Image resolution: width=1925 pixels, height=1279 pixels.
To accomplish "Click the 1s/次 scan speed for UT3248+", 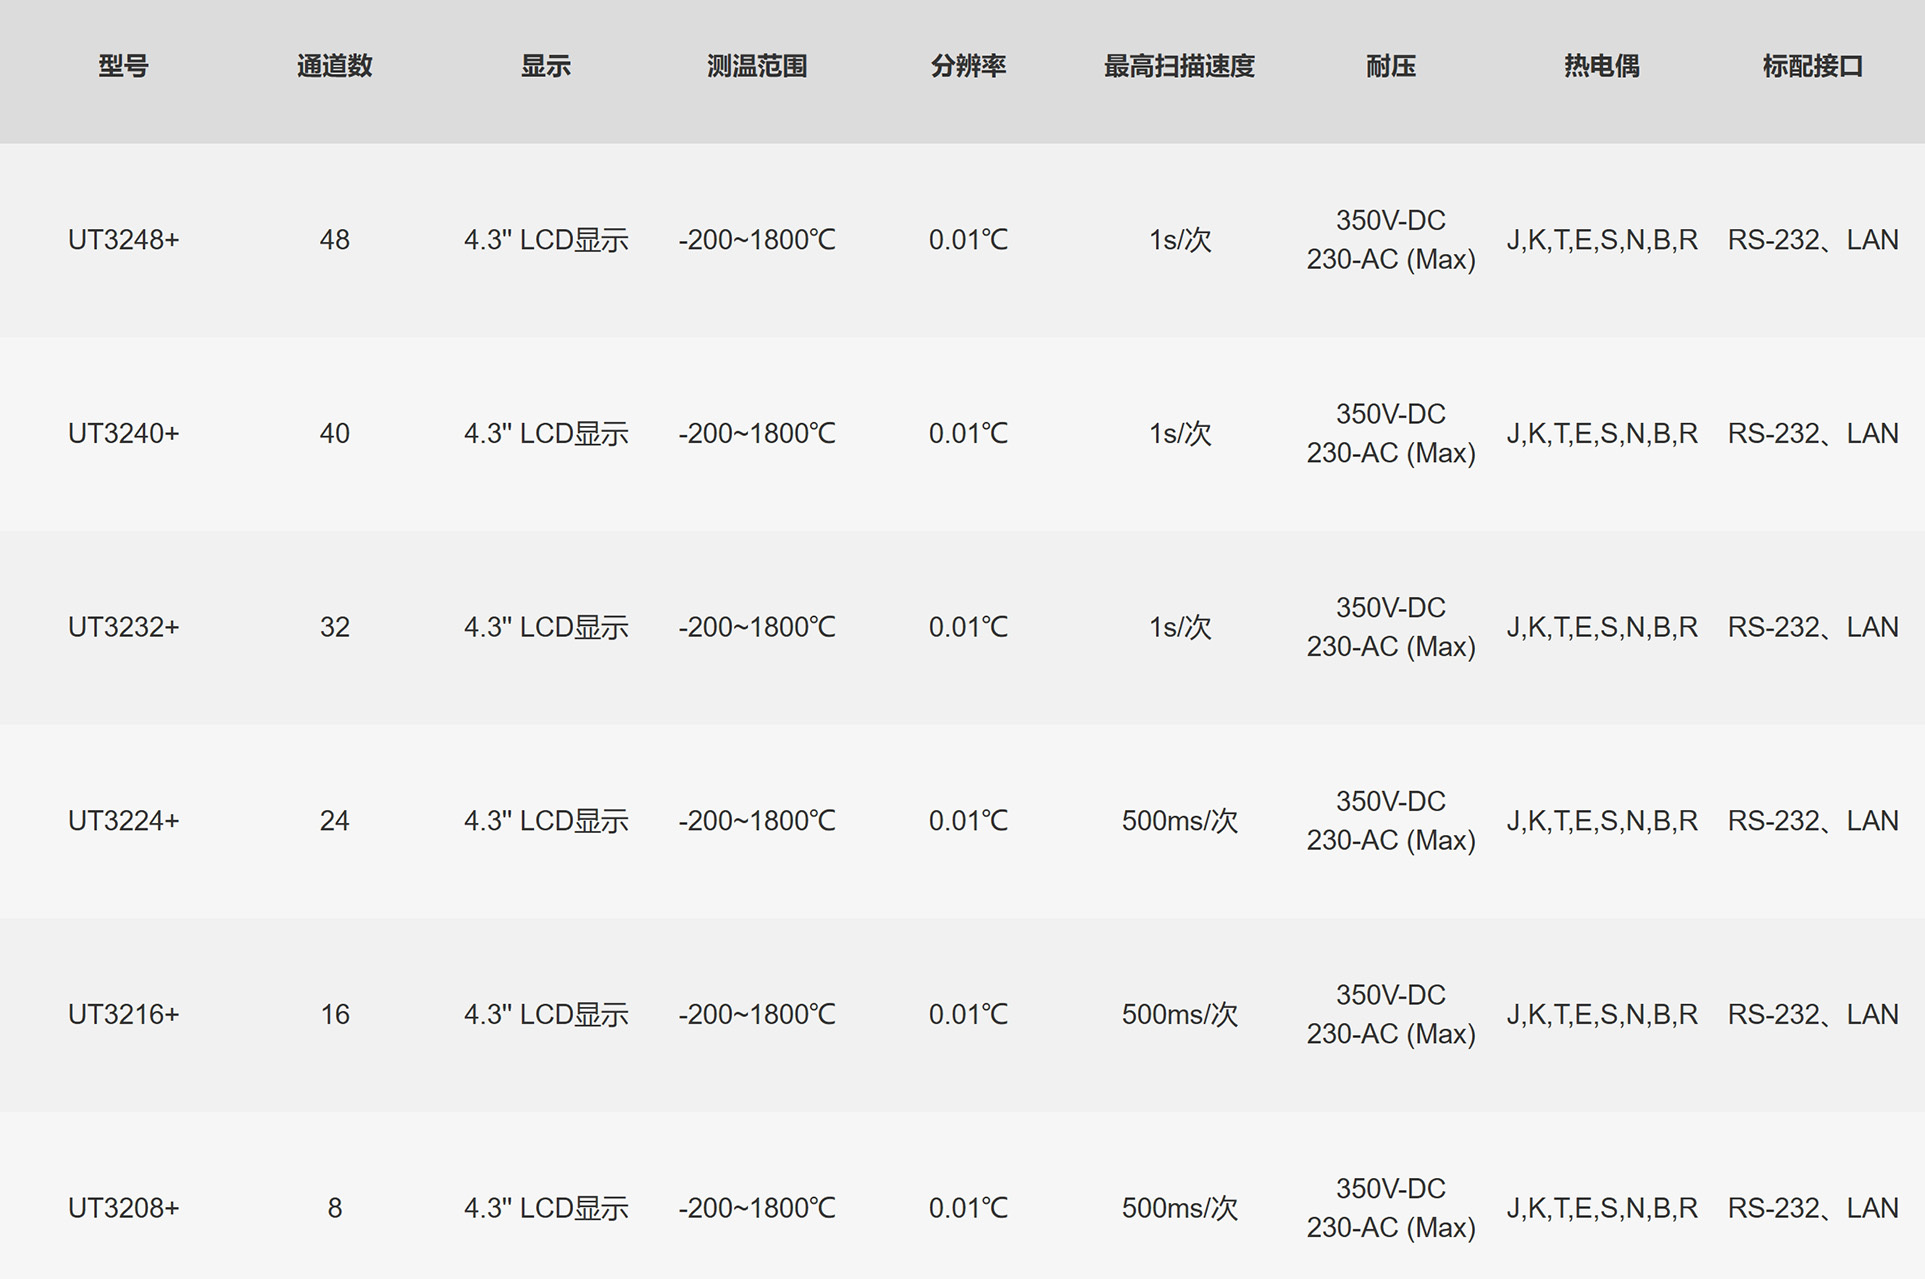I will 1179,240.
